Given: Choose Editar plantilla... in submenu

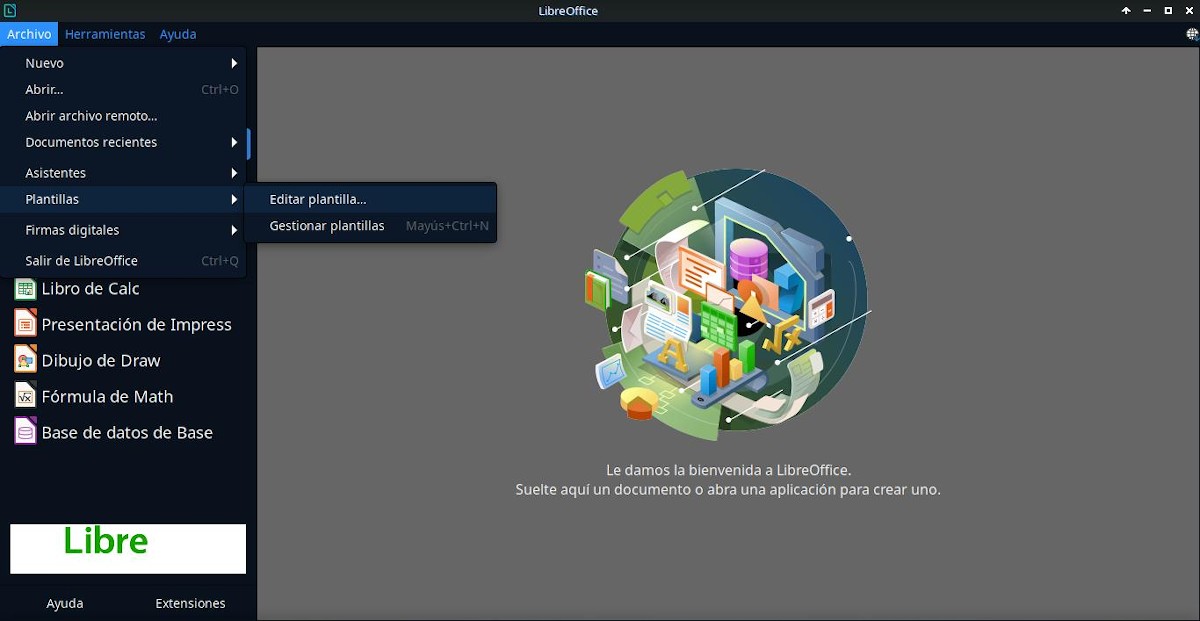Looking at the screenshot, I should (x=370, y=199).
